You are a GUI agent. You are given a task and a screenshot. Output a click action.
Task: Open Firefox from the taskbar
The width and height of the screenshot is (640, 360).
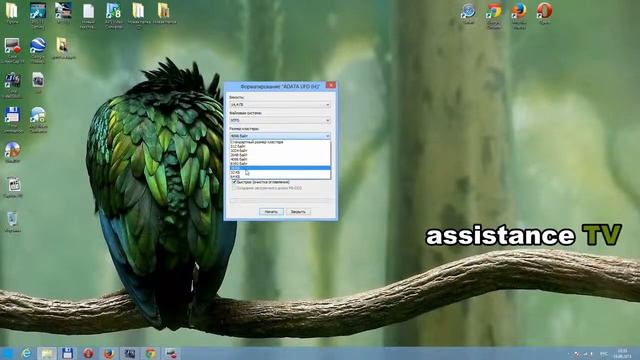click(x=109, y=353)
